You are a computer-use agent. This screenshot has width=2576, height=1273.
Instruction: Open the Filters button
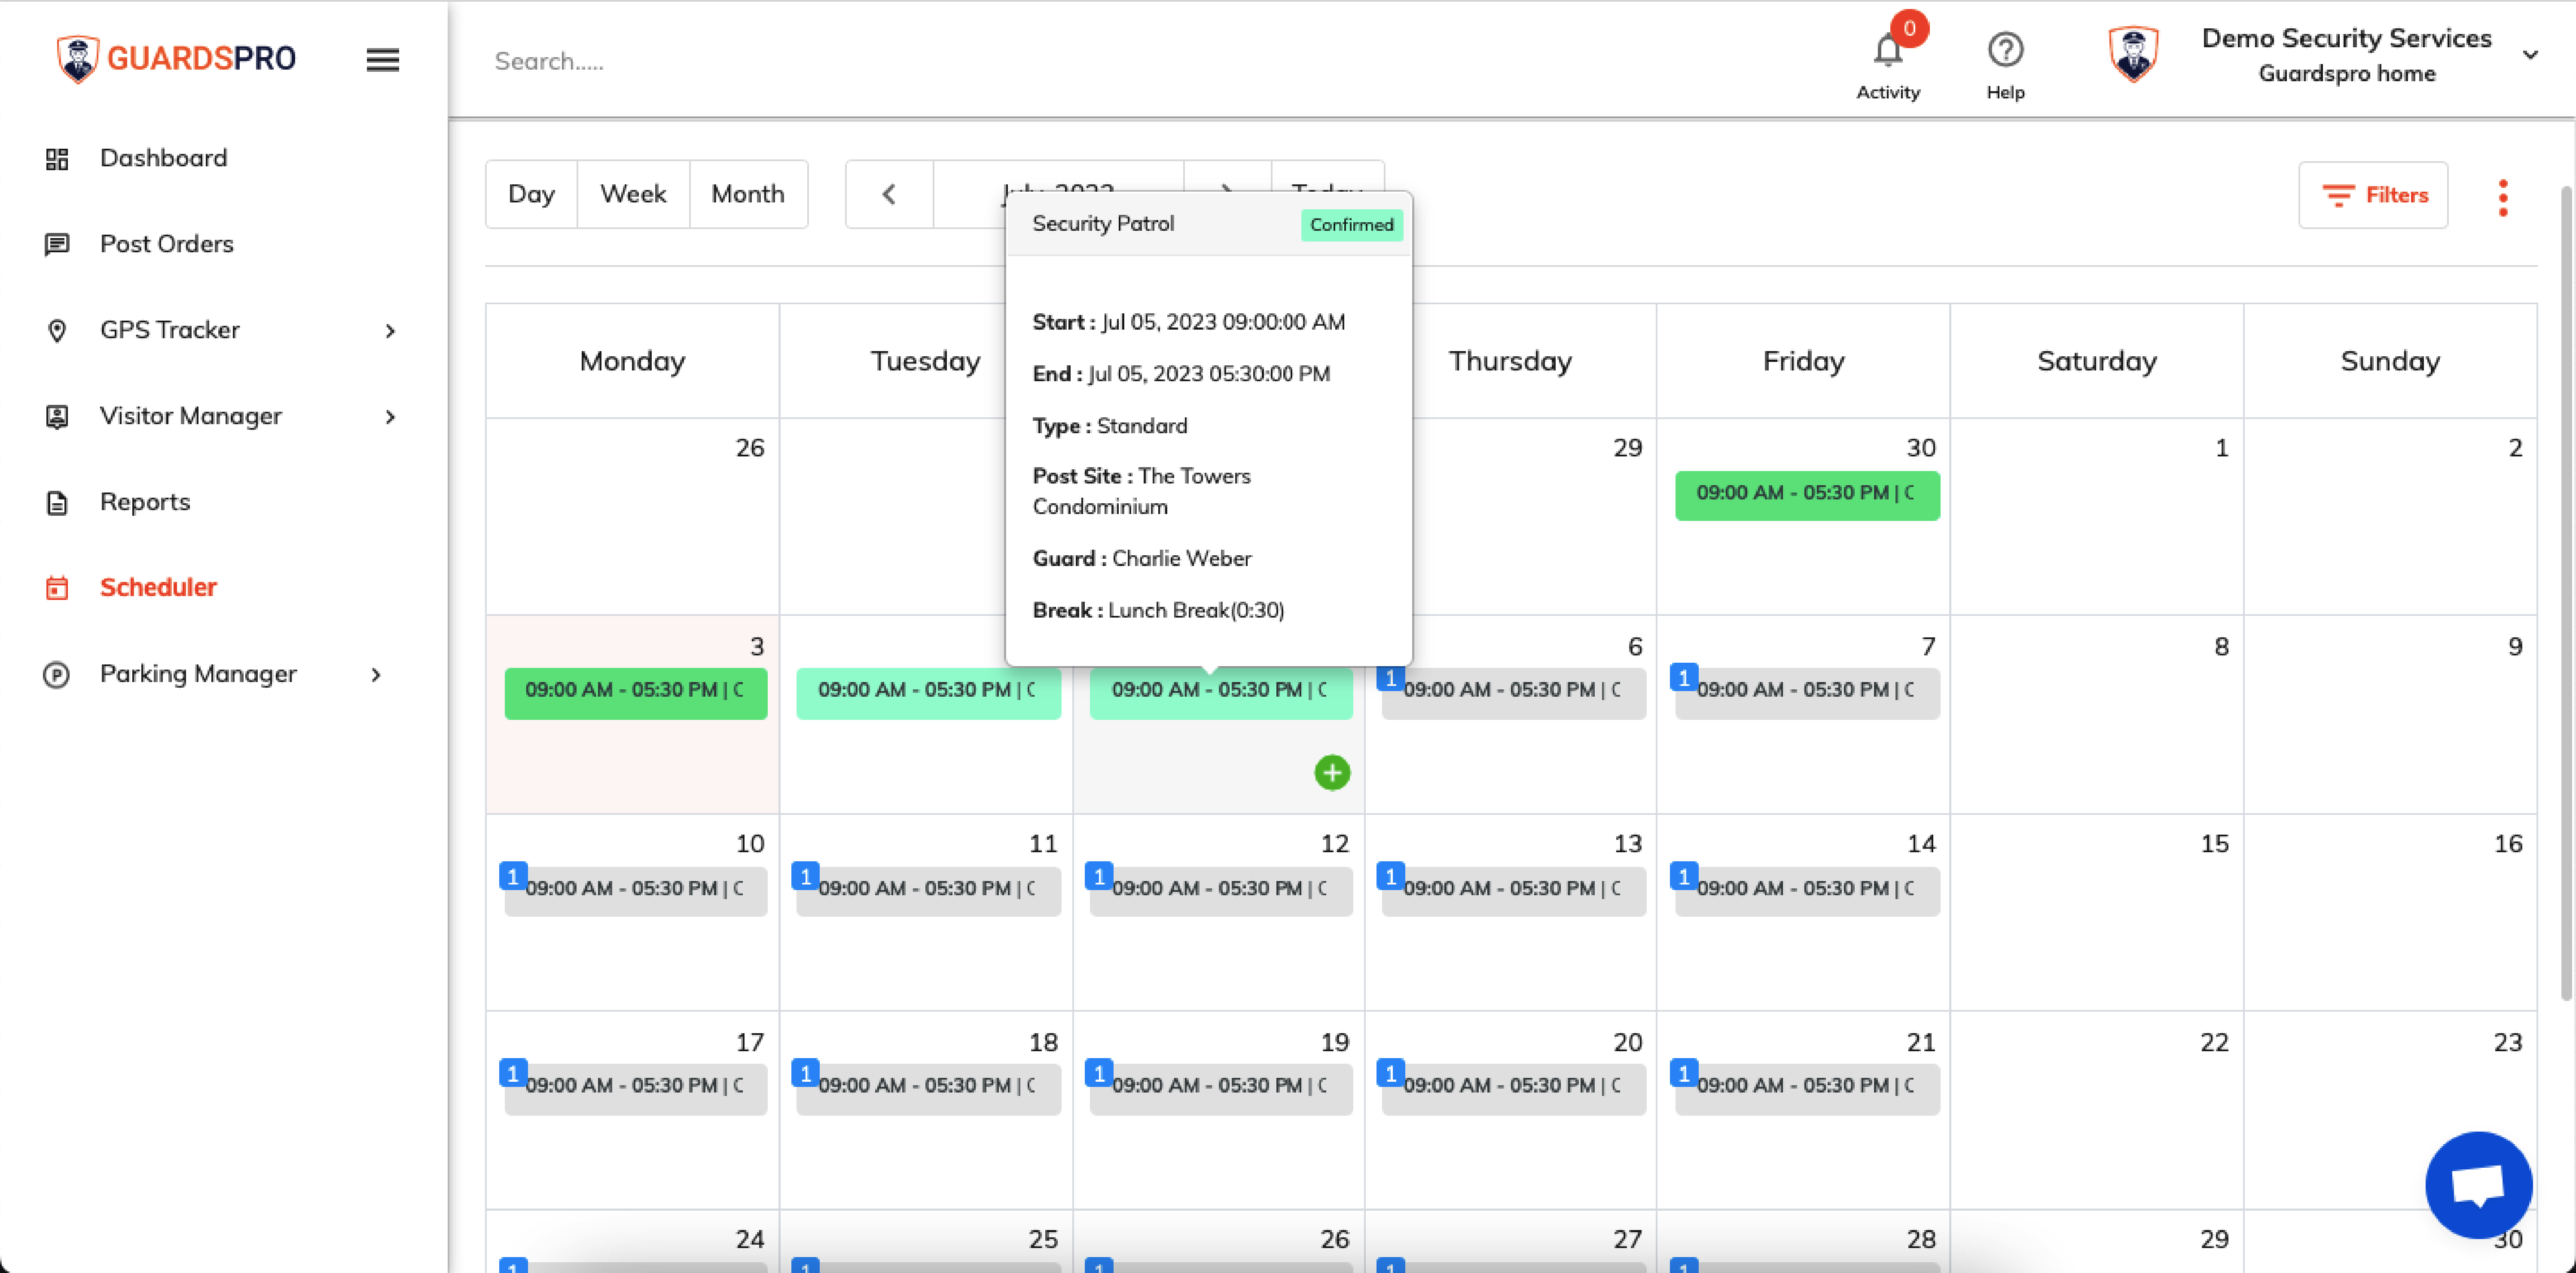[x=2373, y=195]
